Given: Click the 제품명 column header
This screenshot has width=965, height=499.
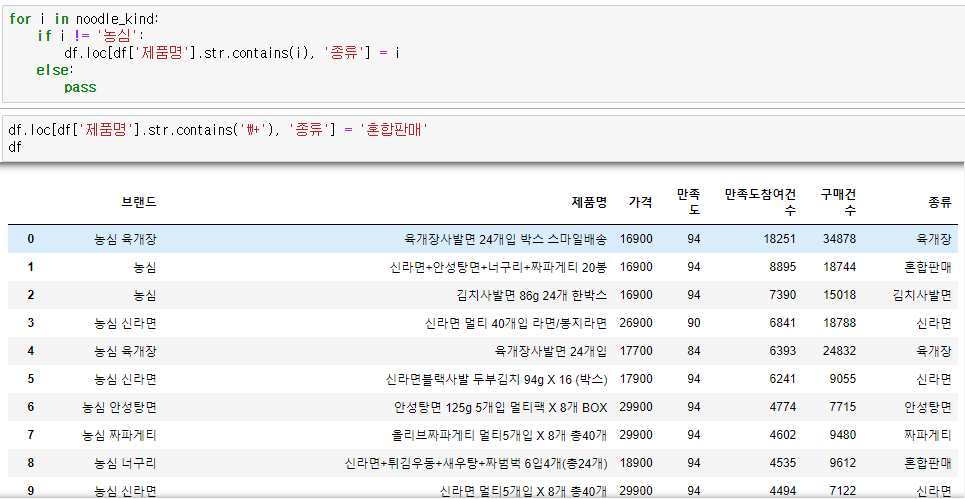Looking at the screenshot, I should [589, 202].
